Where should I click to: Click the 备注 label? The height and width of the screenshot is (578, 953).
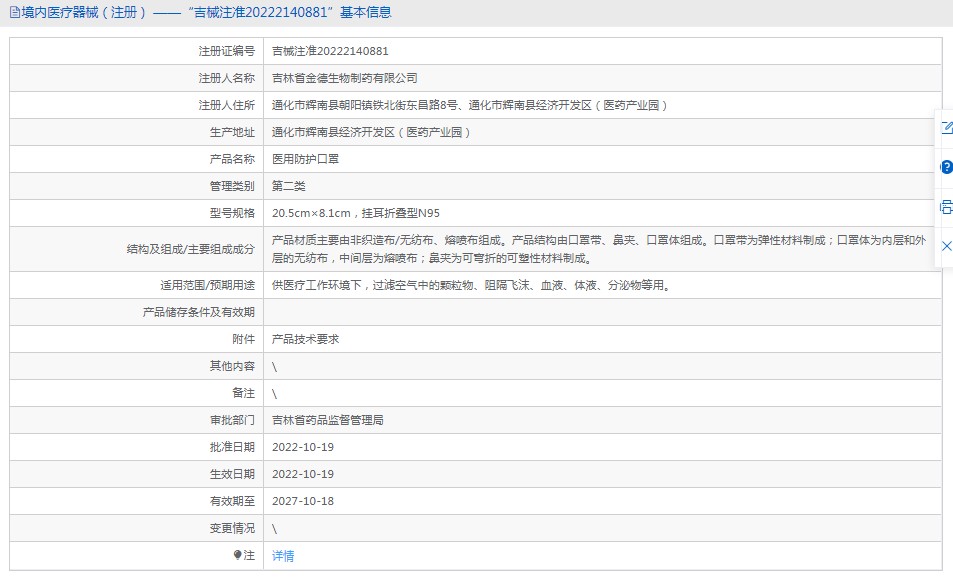(244, 393)
